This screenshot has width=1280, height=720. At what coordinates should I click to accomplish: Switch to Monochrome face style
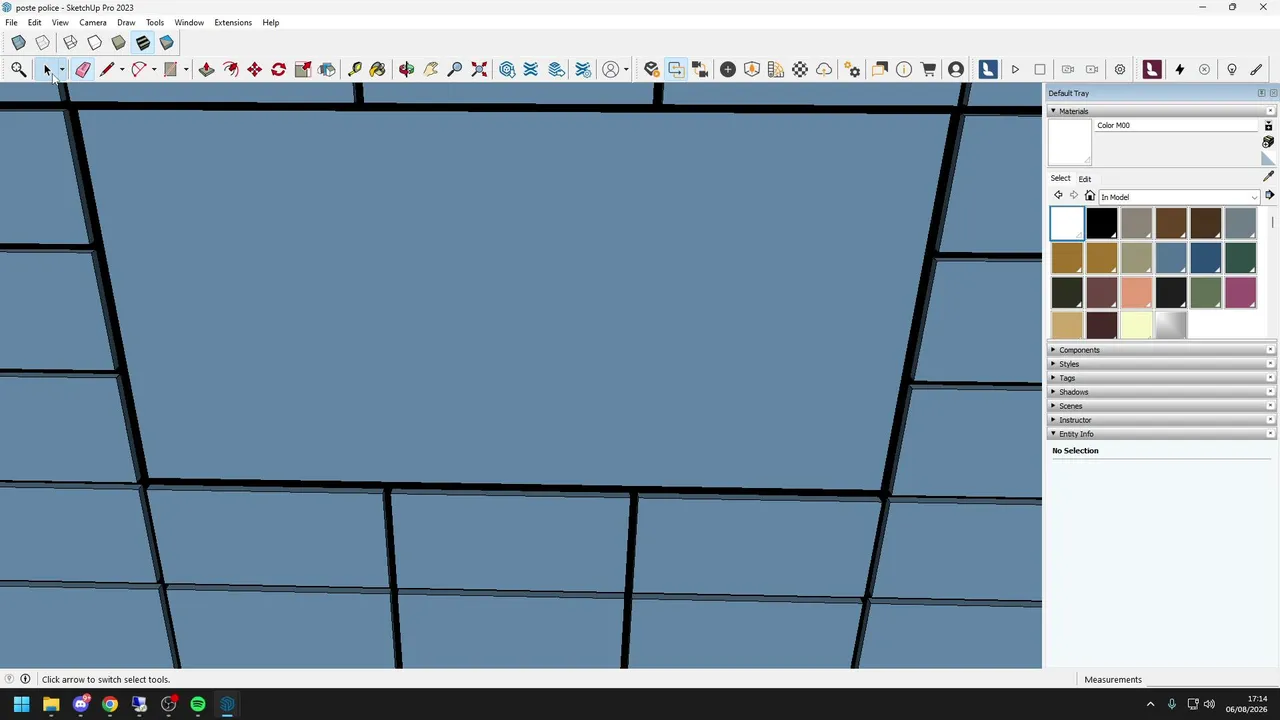pyautogui.click(x=167, y=43)
